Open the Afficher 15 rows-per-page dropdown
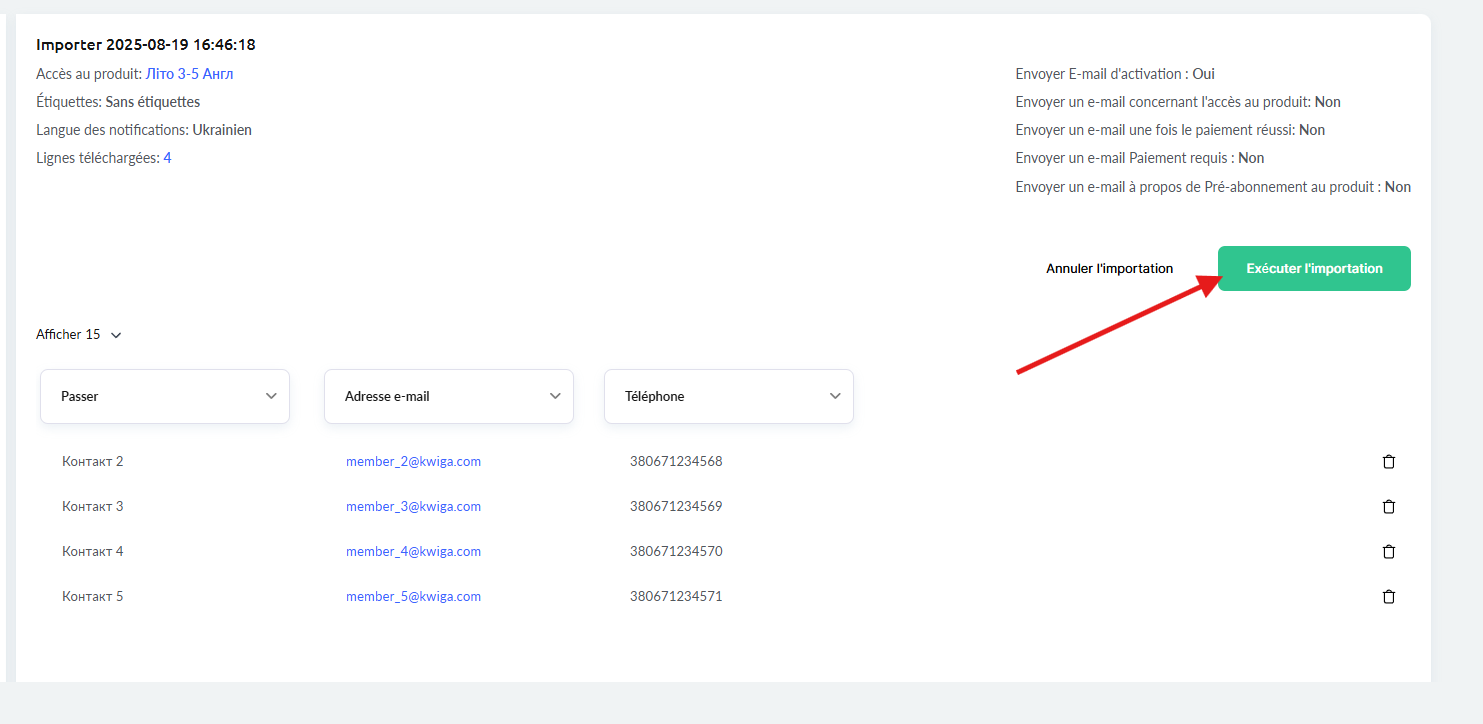 point(79,335)
